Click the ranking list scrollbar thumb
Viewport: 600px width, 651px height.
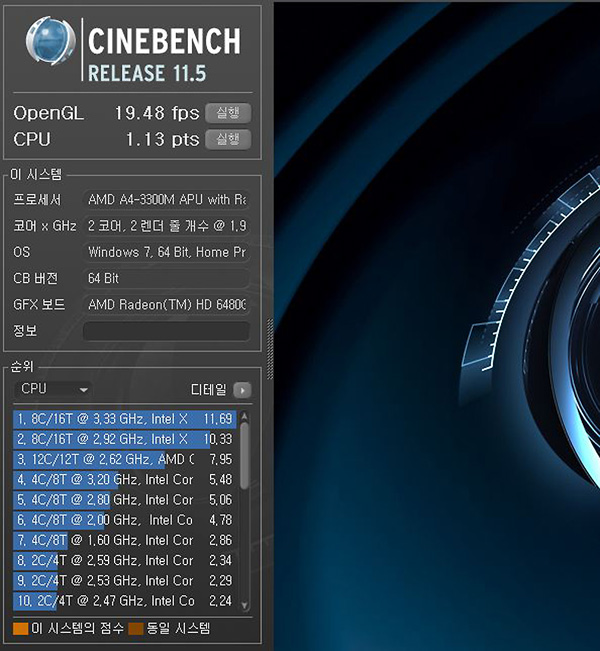pos(245,455)
